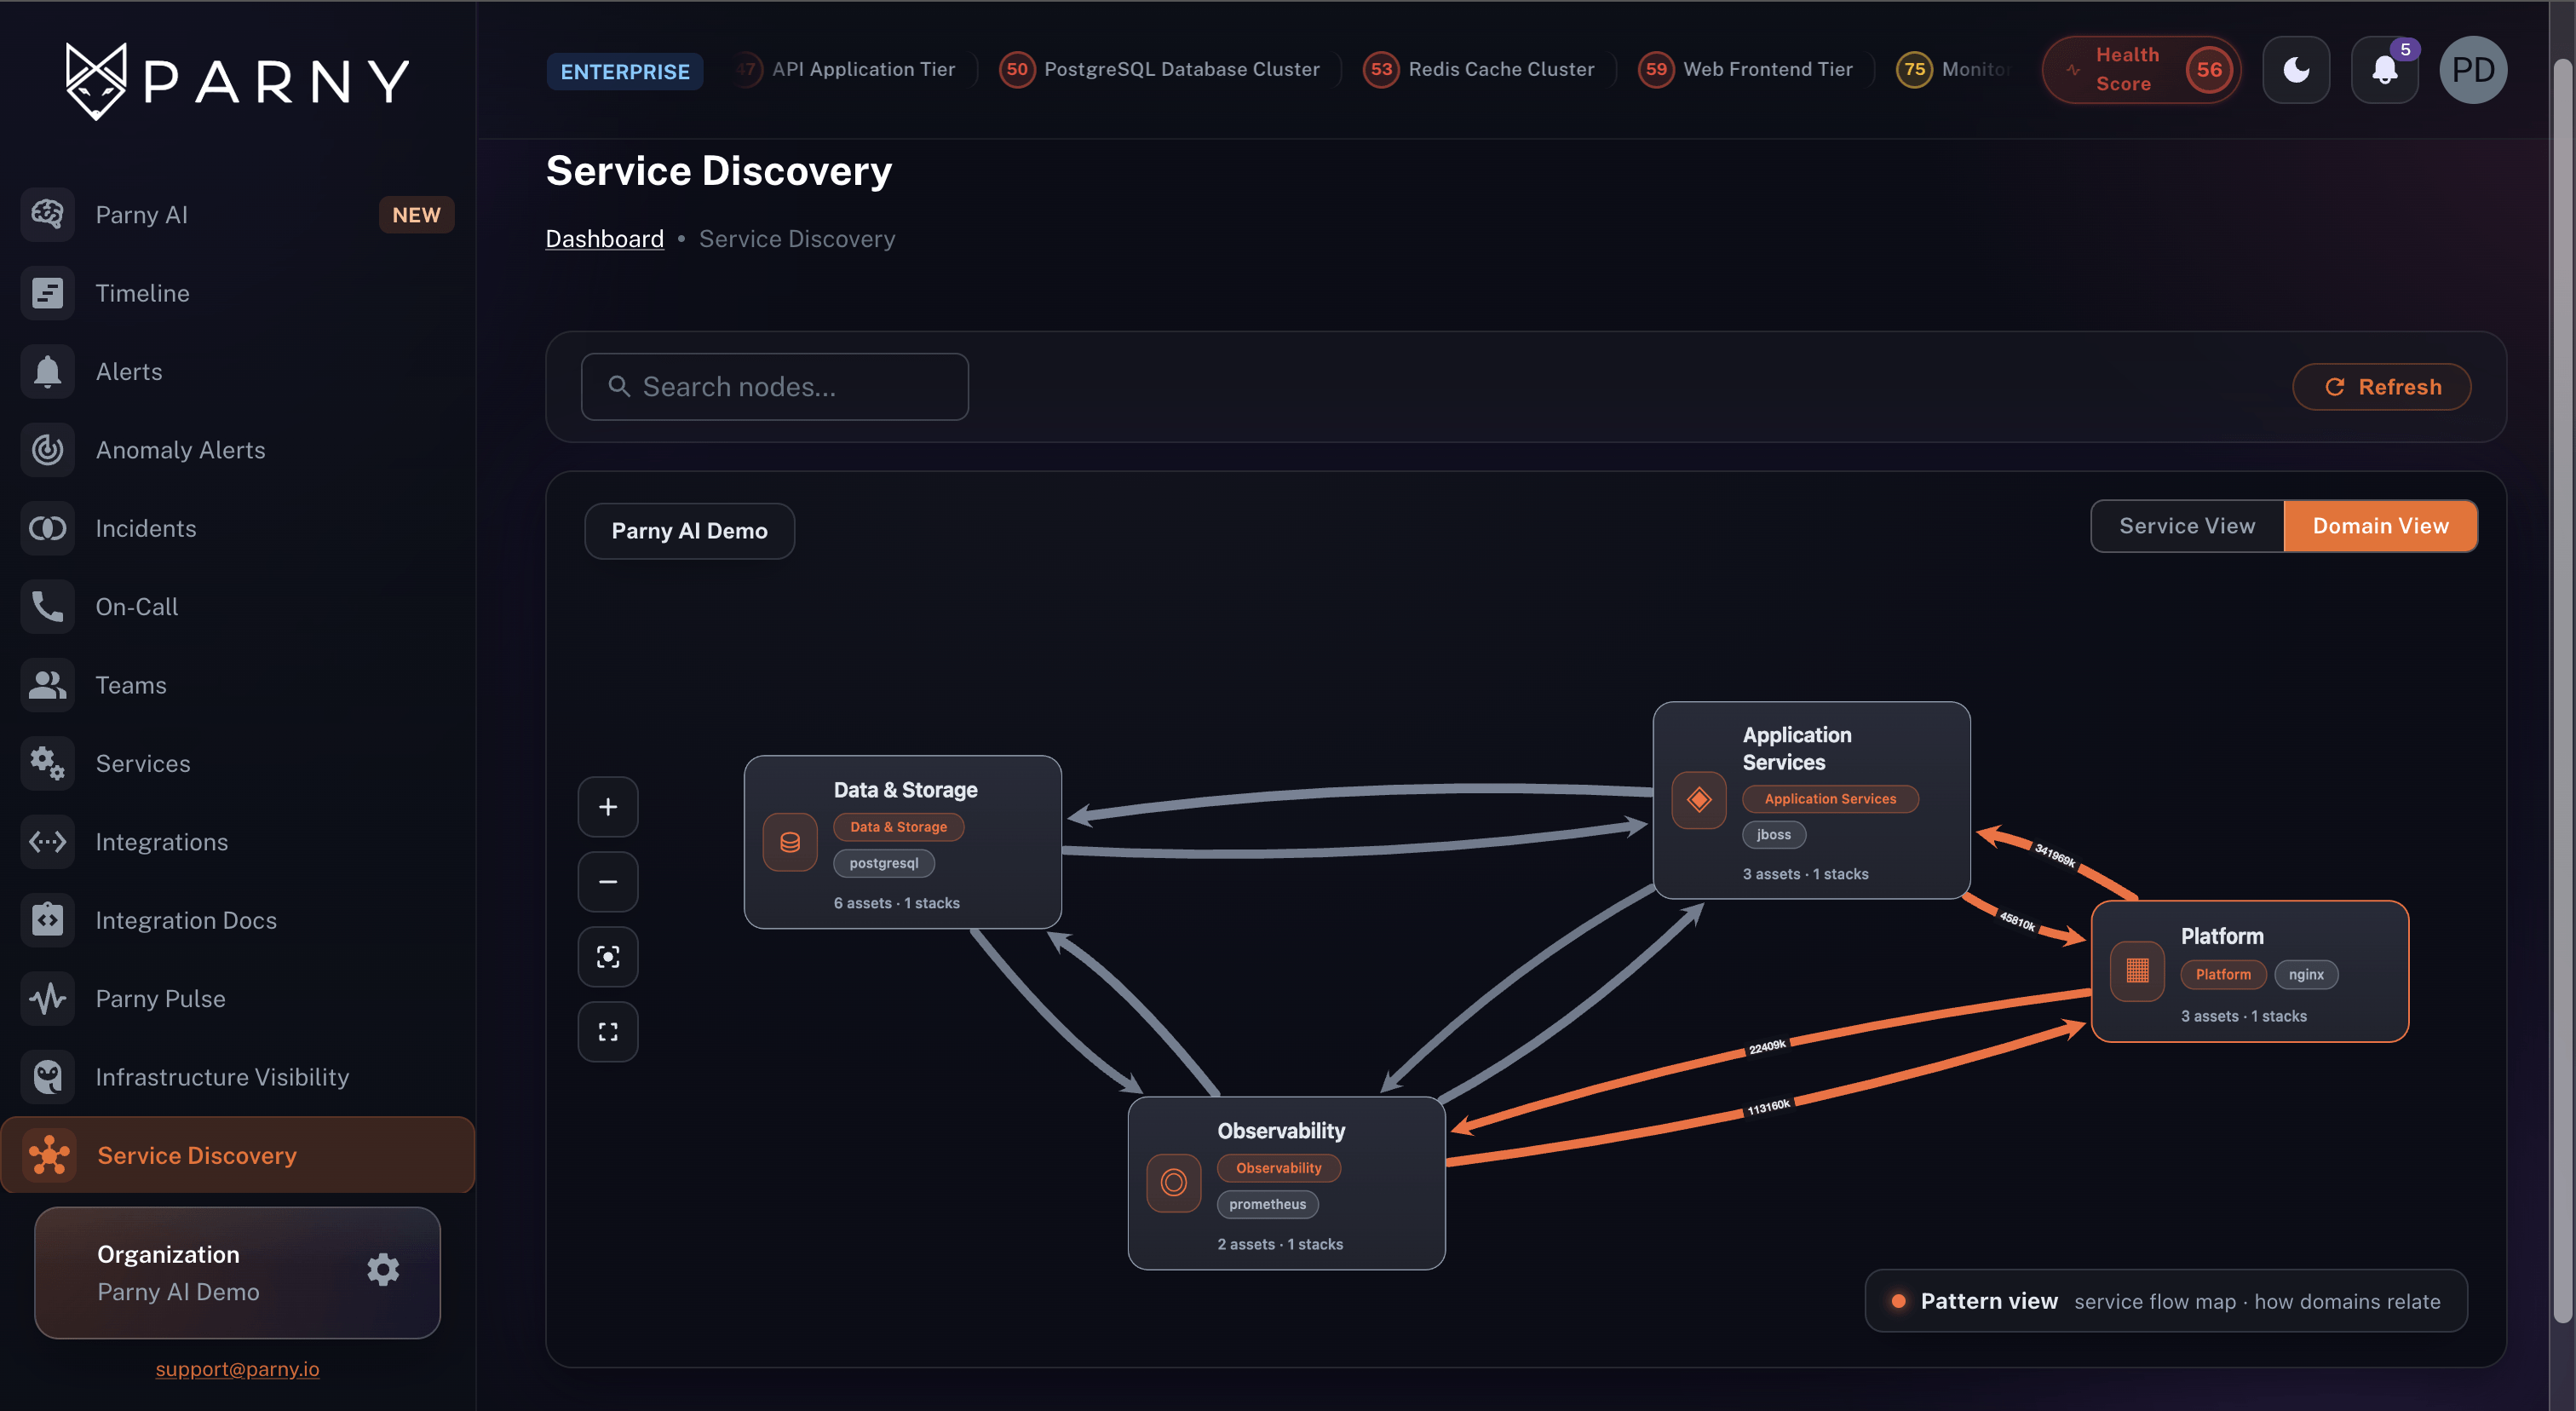This screenshot has height=1411, width=2576.
Task: Select Domain View toggle
Action: tap(2380, 526)
